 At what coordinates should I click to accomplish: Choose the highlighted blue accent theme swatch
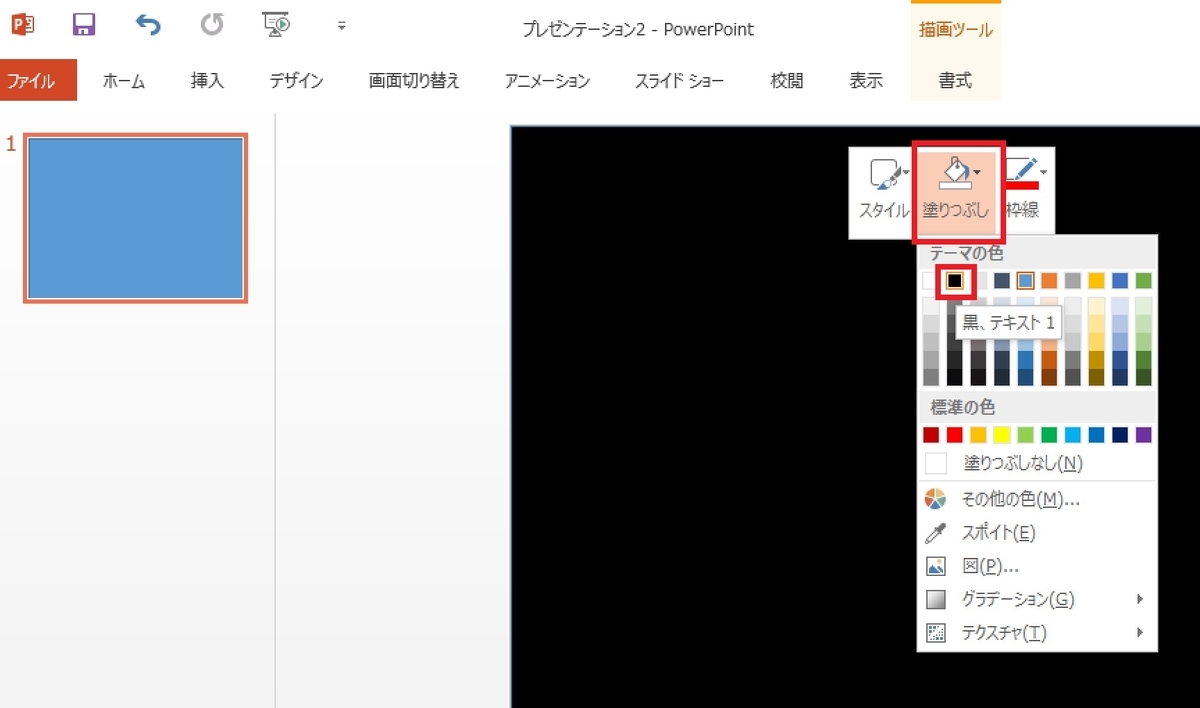(x=1025, y=281)
